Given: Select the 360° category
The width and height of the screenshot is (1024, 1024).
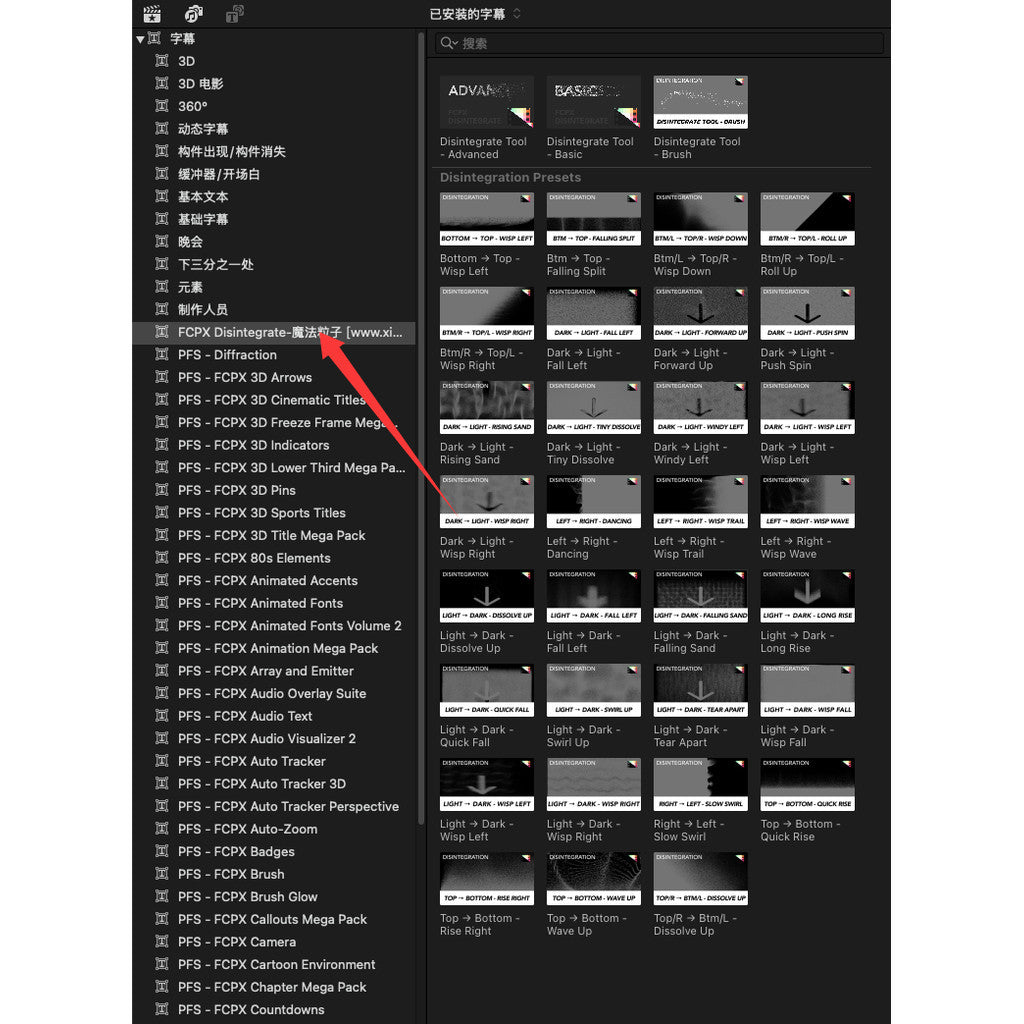Looking at the screenshot, I should tap(274, 106).
